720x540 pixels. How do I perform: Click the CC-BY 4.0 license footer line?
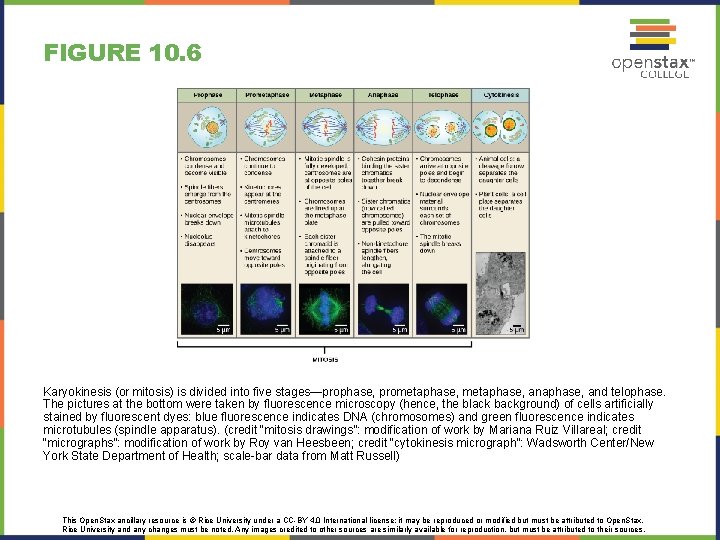tap(353, 520)
